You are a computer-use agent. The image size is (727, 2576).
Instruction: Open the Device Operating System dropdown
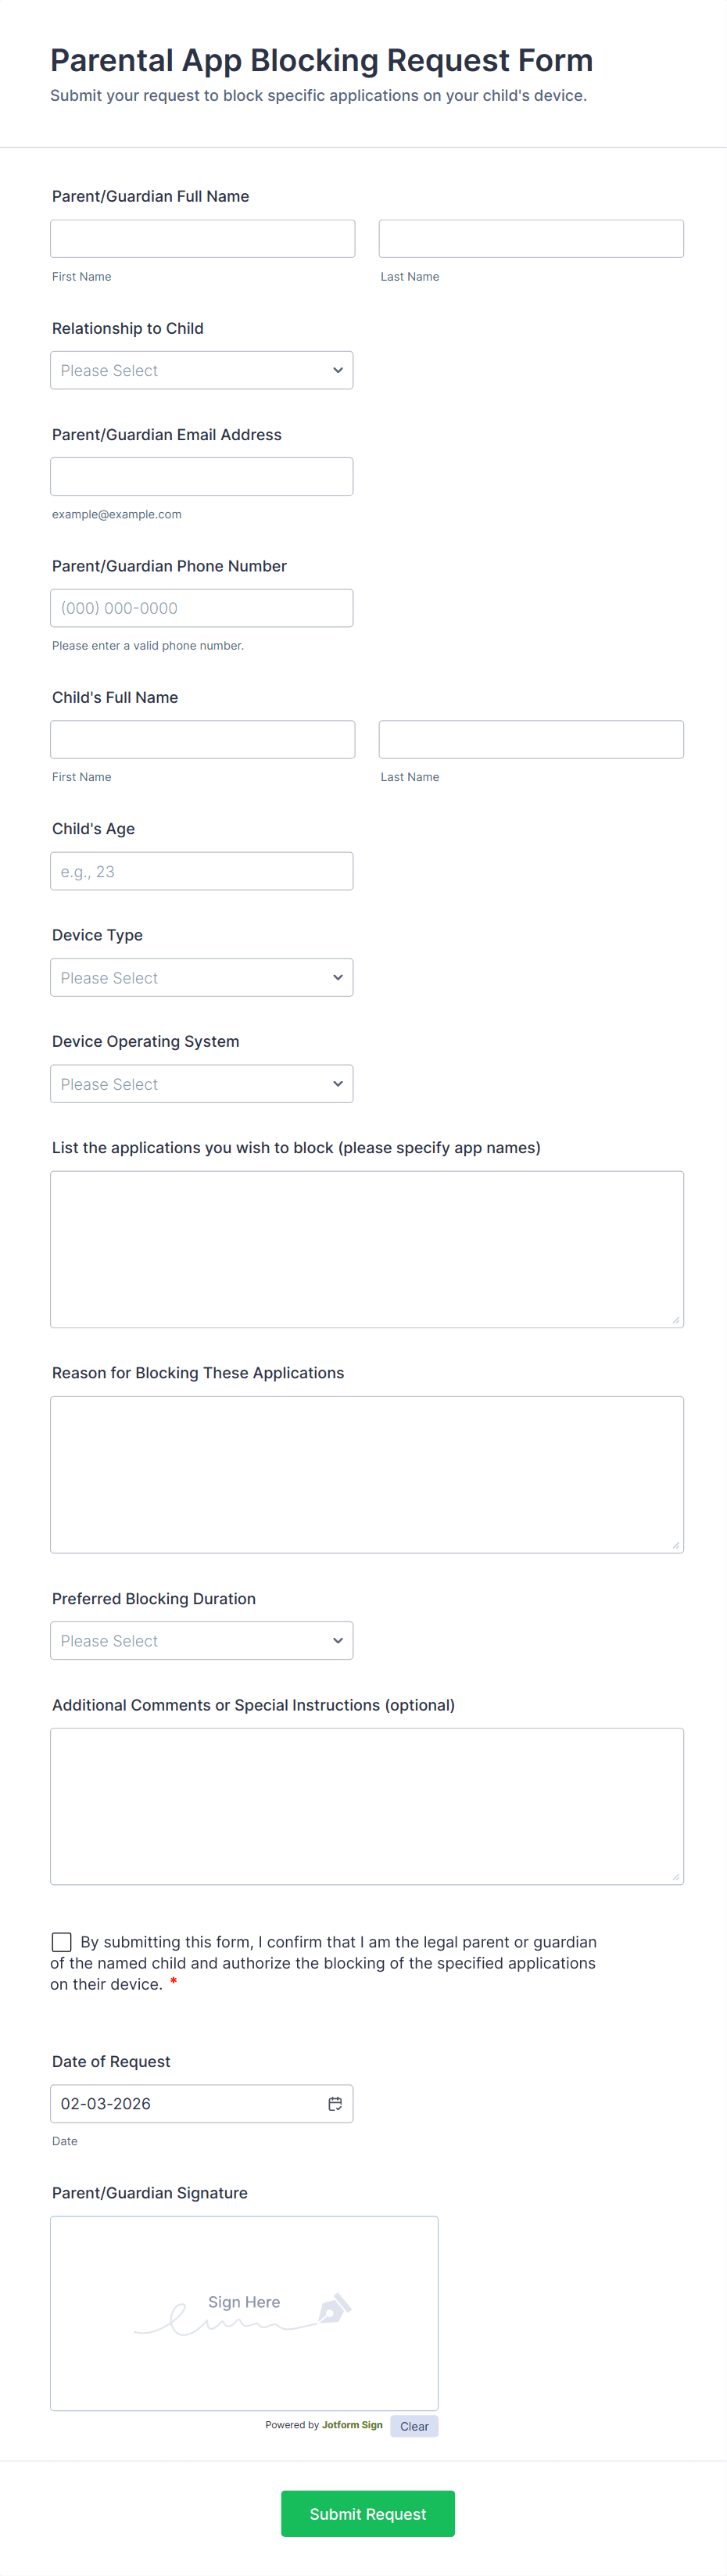pos(201,1083)
